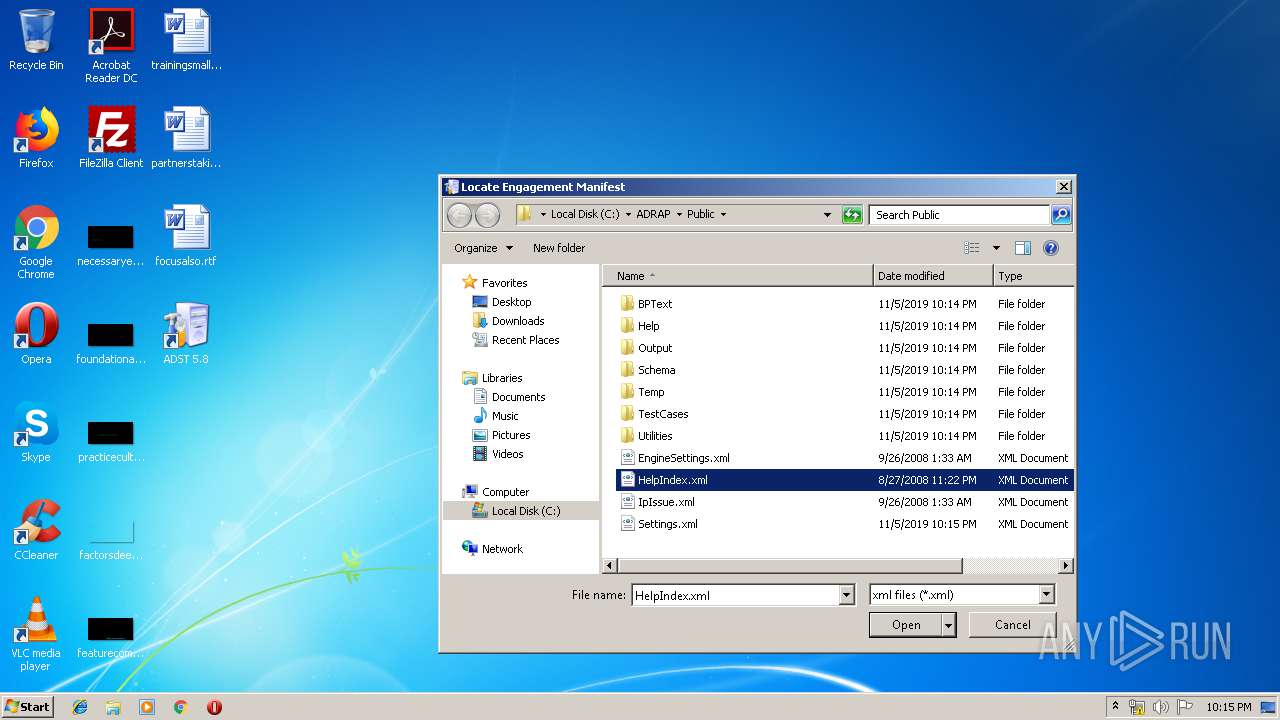
Task: Open FileZilla Client shortcut
Action: pyautogui.click(x=111, y=138)
